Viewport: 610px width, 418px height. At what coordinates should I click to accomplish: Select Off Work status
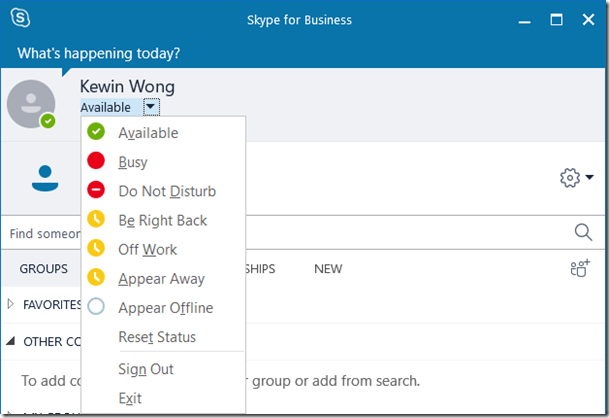pos(148,249)
